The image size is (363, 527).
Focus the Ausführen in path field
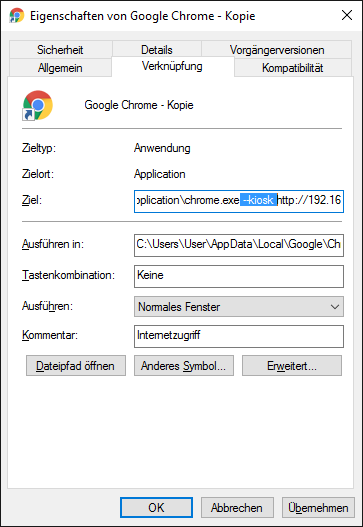click(239, 245)
